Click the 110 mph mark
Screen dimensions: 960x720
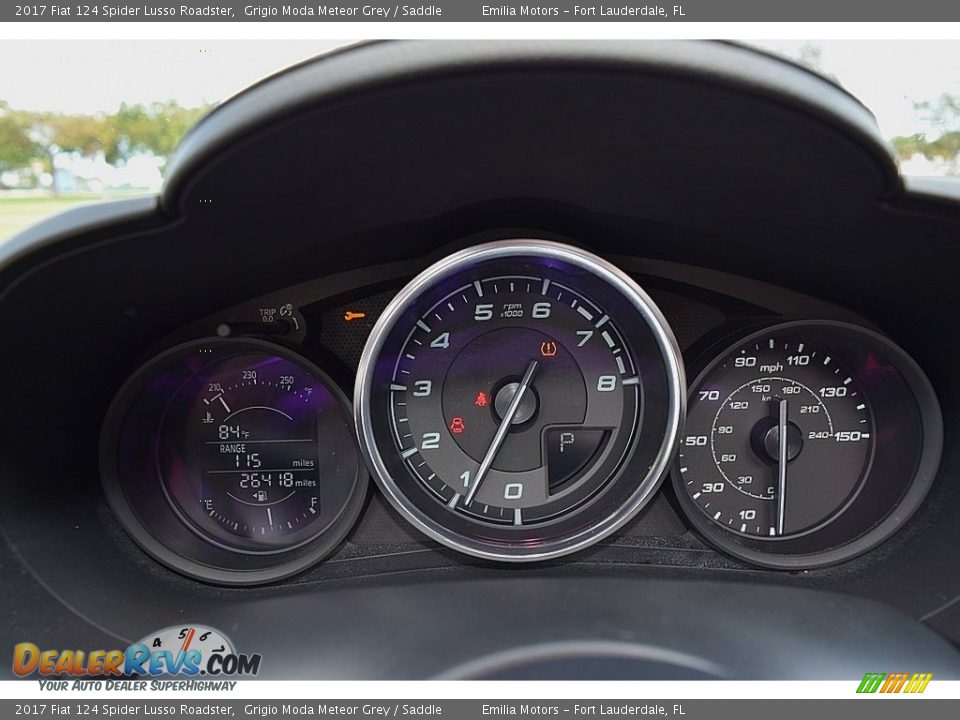point(797,360)
